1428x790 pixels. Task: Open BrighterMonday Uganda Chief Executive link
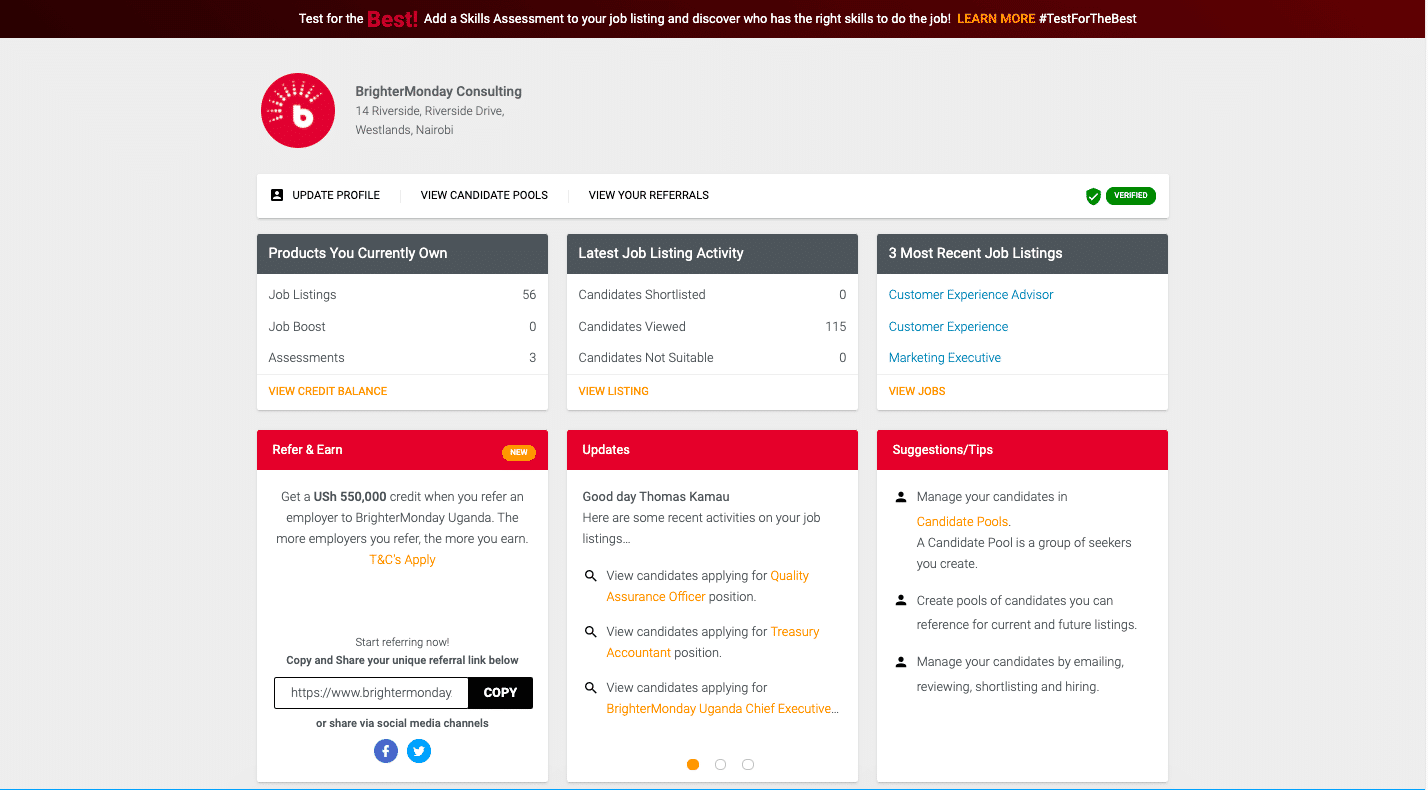(x=722, y=709)
